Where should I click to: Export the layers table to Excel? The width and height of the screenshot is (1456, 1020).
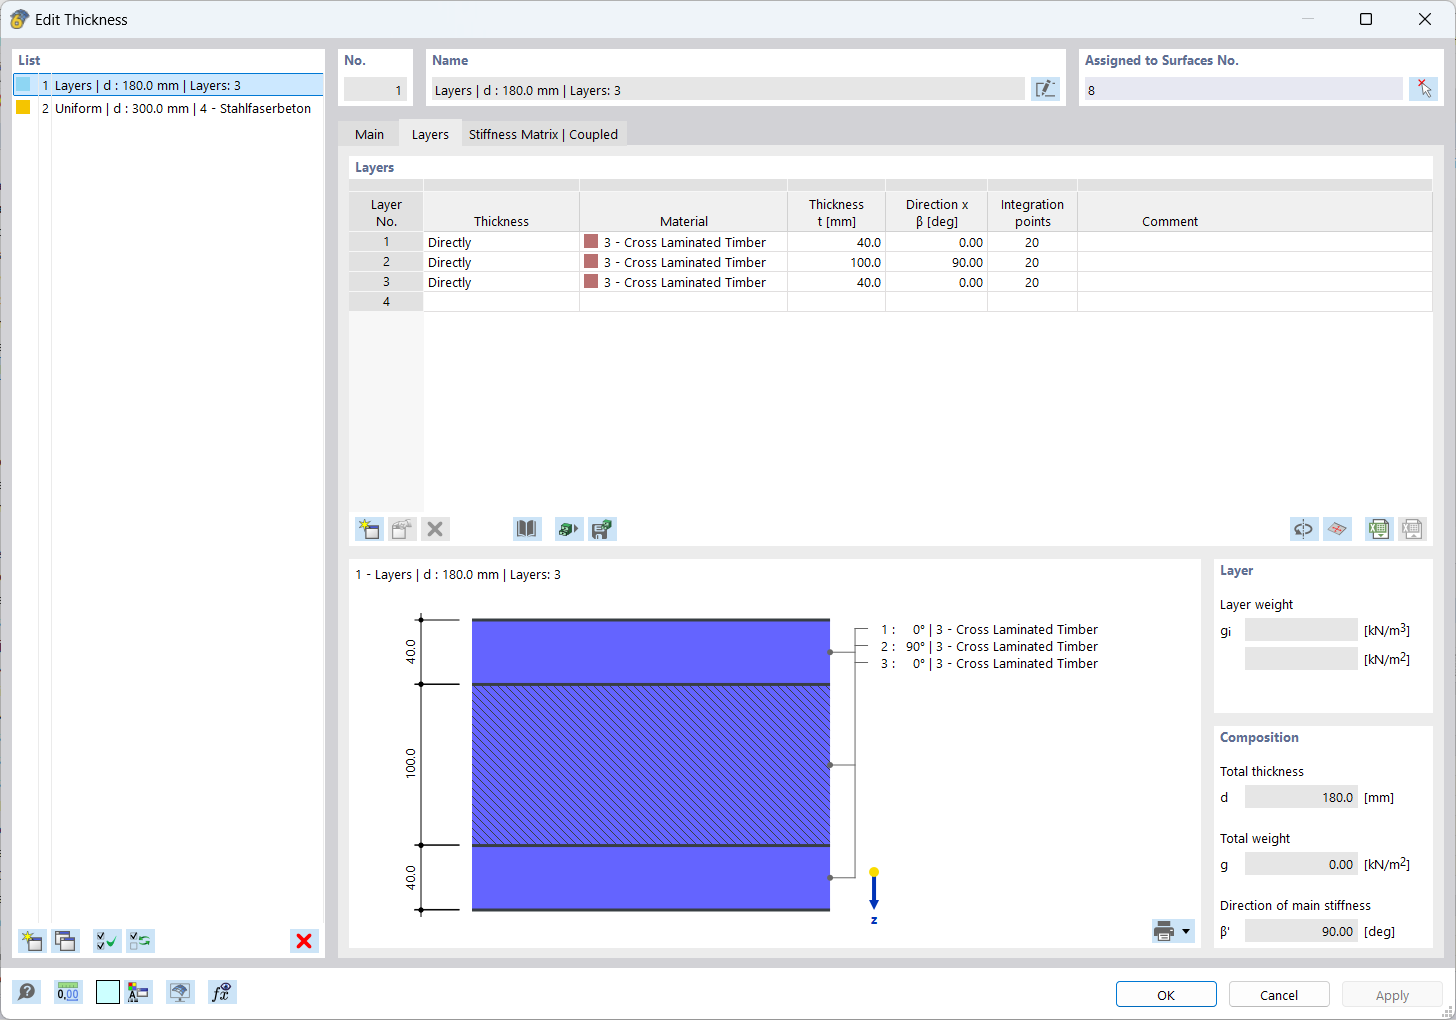[1379, 528]
